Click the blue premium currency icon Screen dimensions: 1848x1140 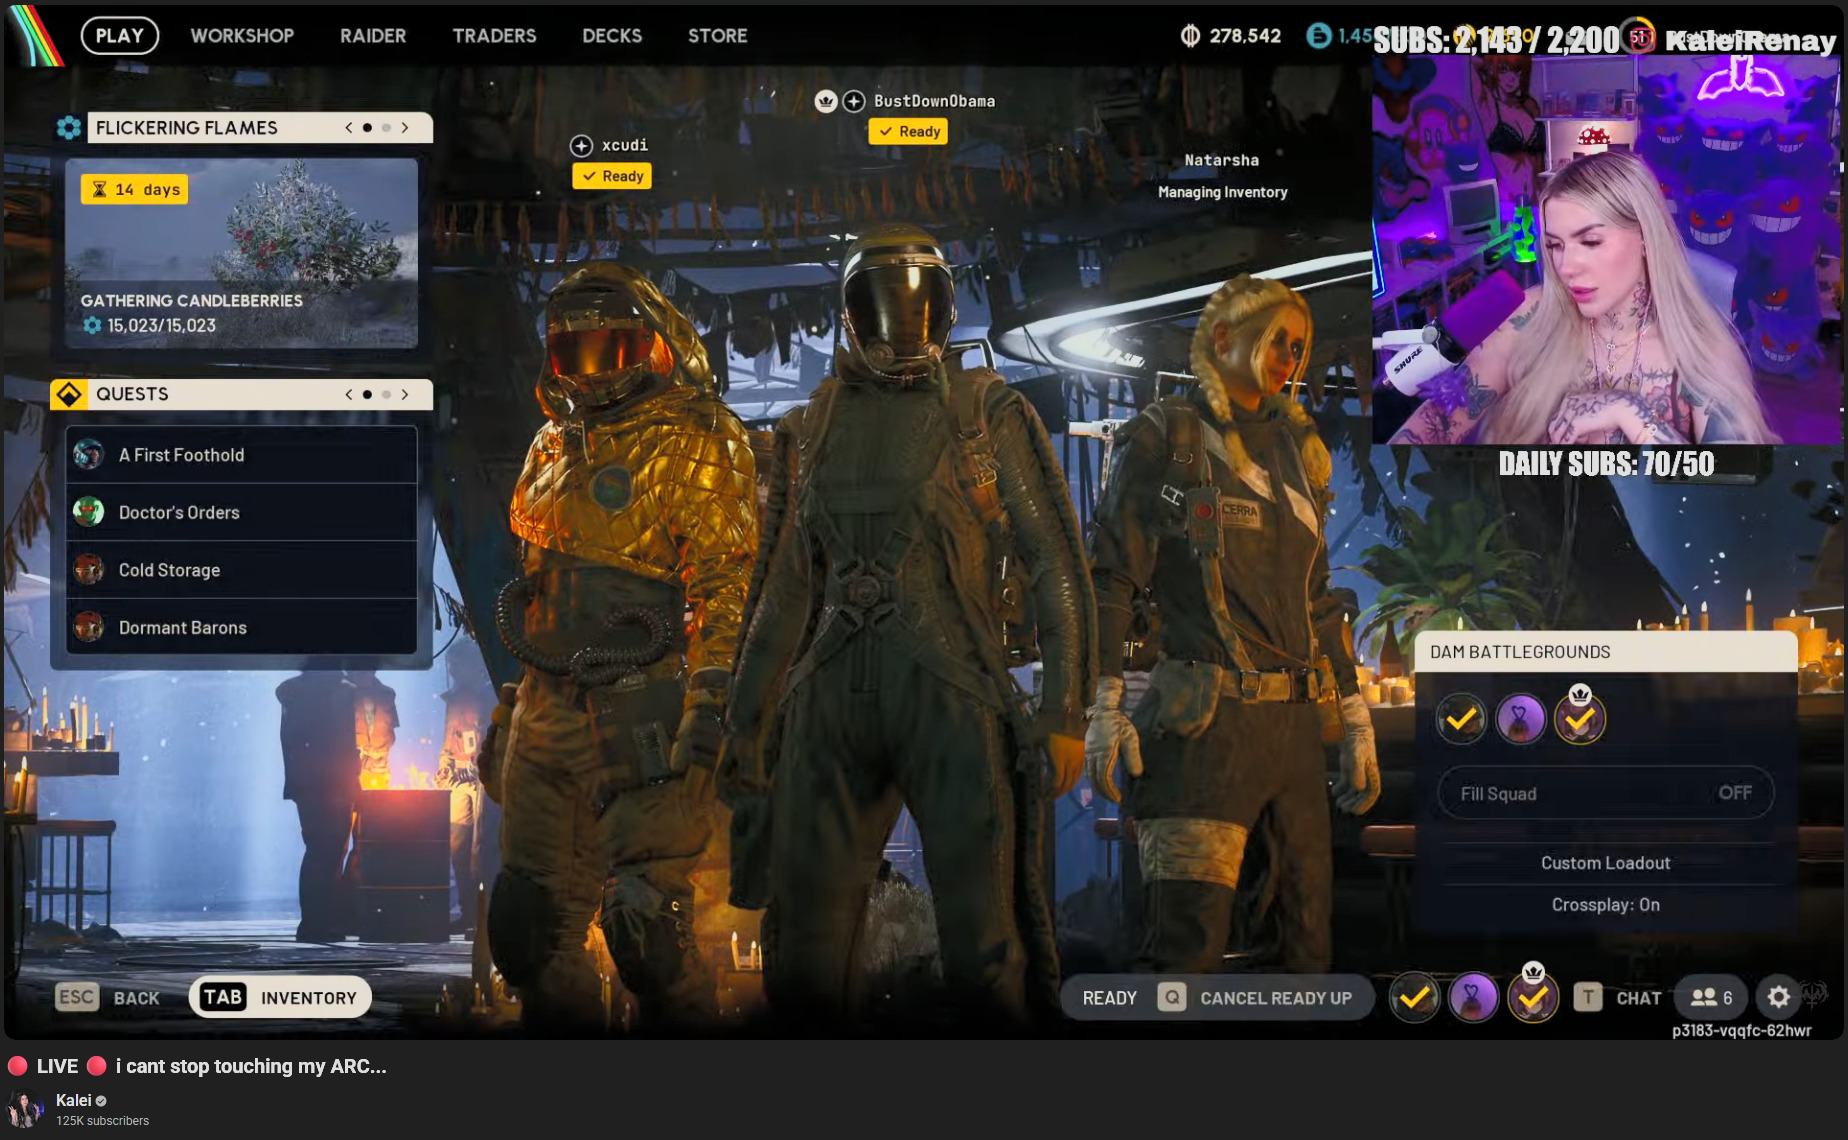[1319, 36]
